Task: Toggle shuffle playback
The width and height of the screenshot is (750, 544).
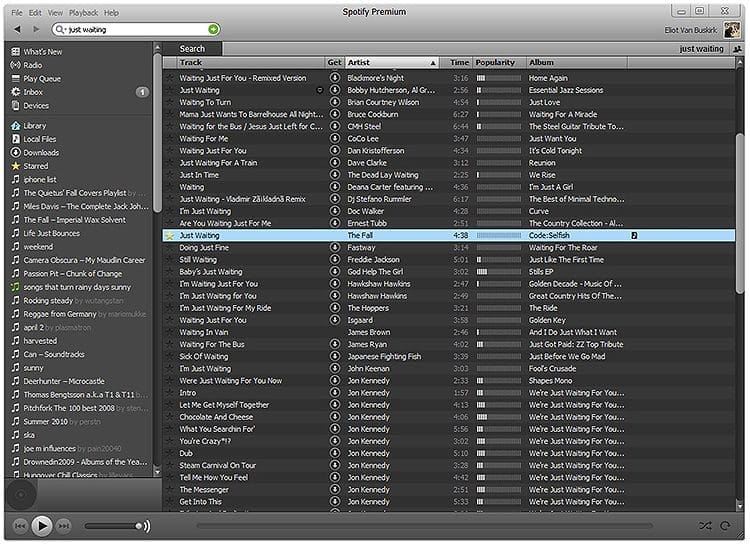Action: [706, 525]
